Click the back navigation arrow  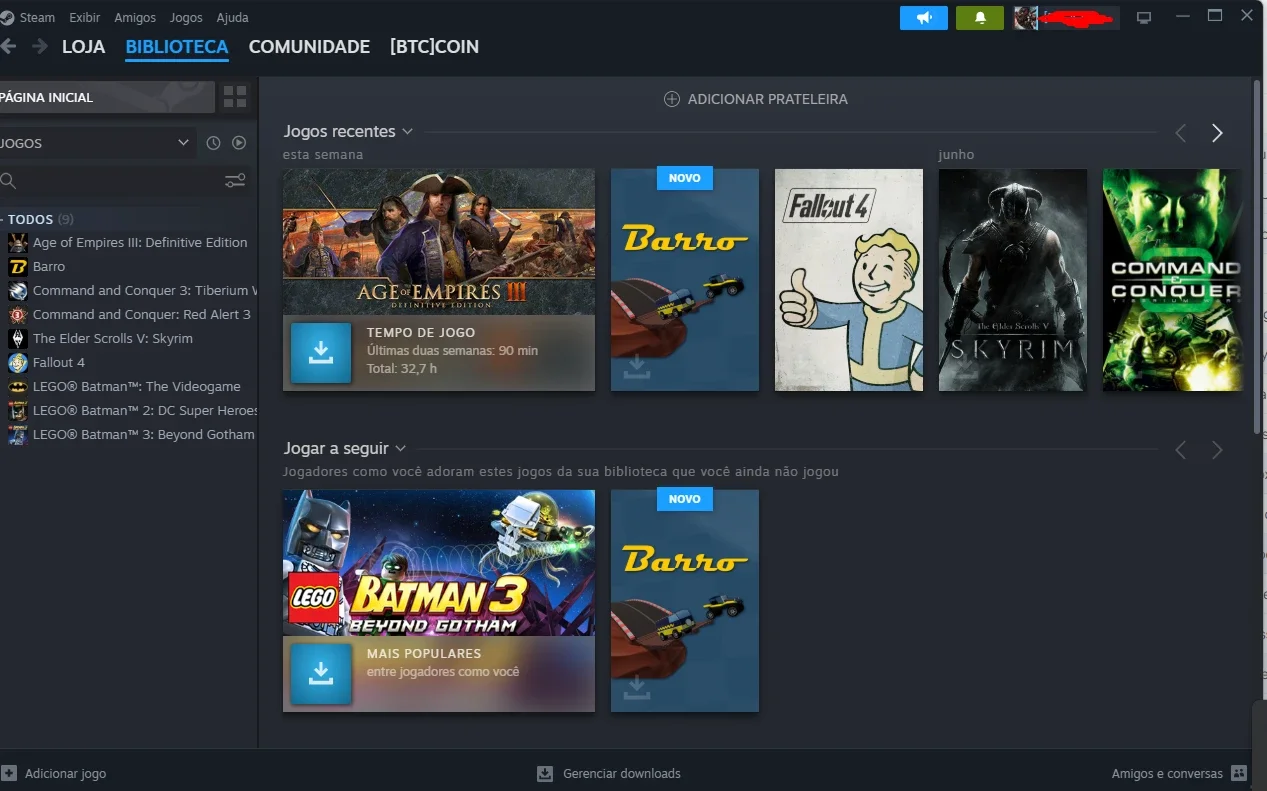tap(8, 46)
